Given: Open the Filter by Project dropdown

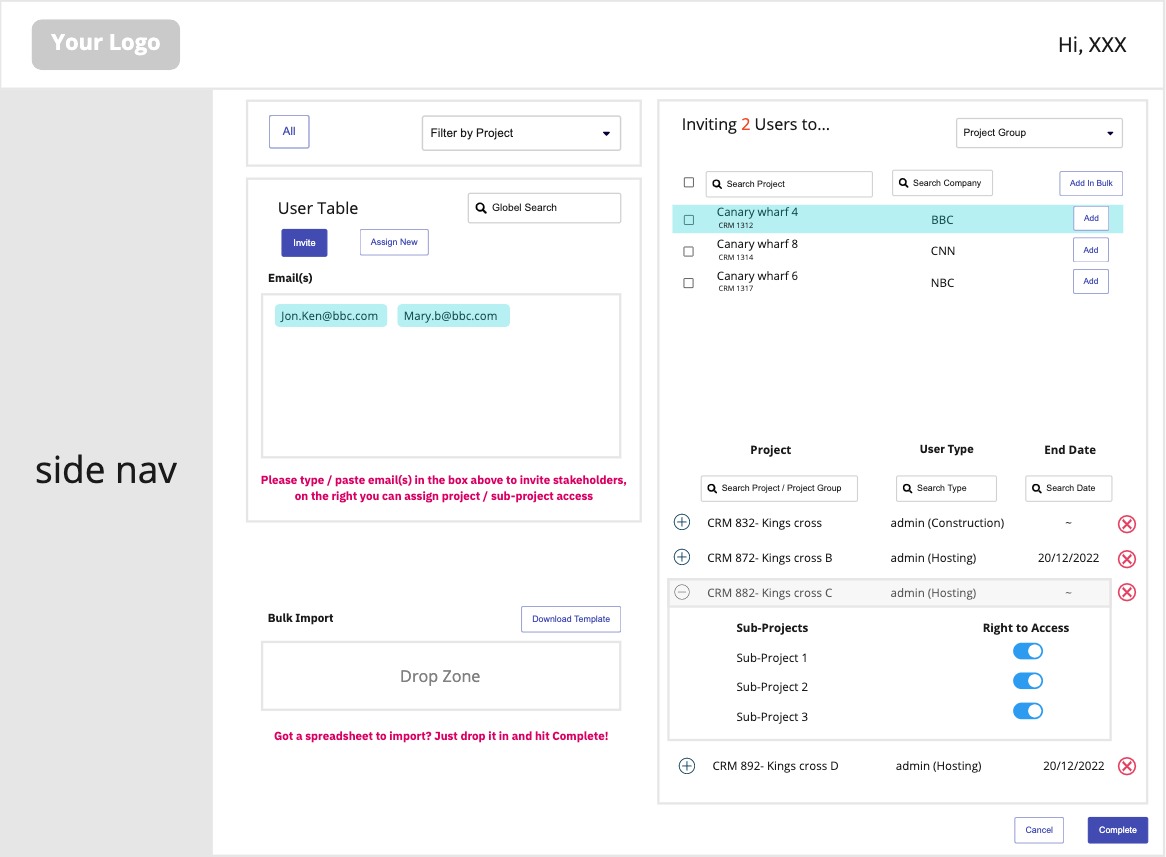Looking at the screenshot, I should (x=521, y=133).
